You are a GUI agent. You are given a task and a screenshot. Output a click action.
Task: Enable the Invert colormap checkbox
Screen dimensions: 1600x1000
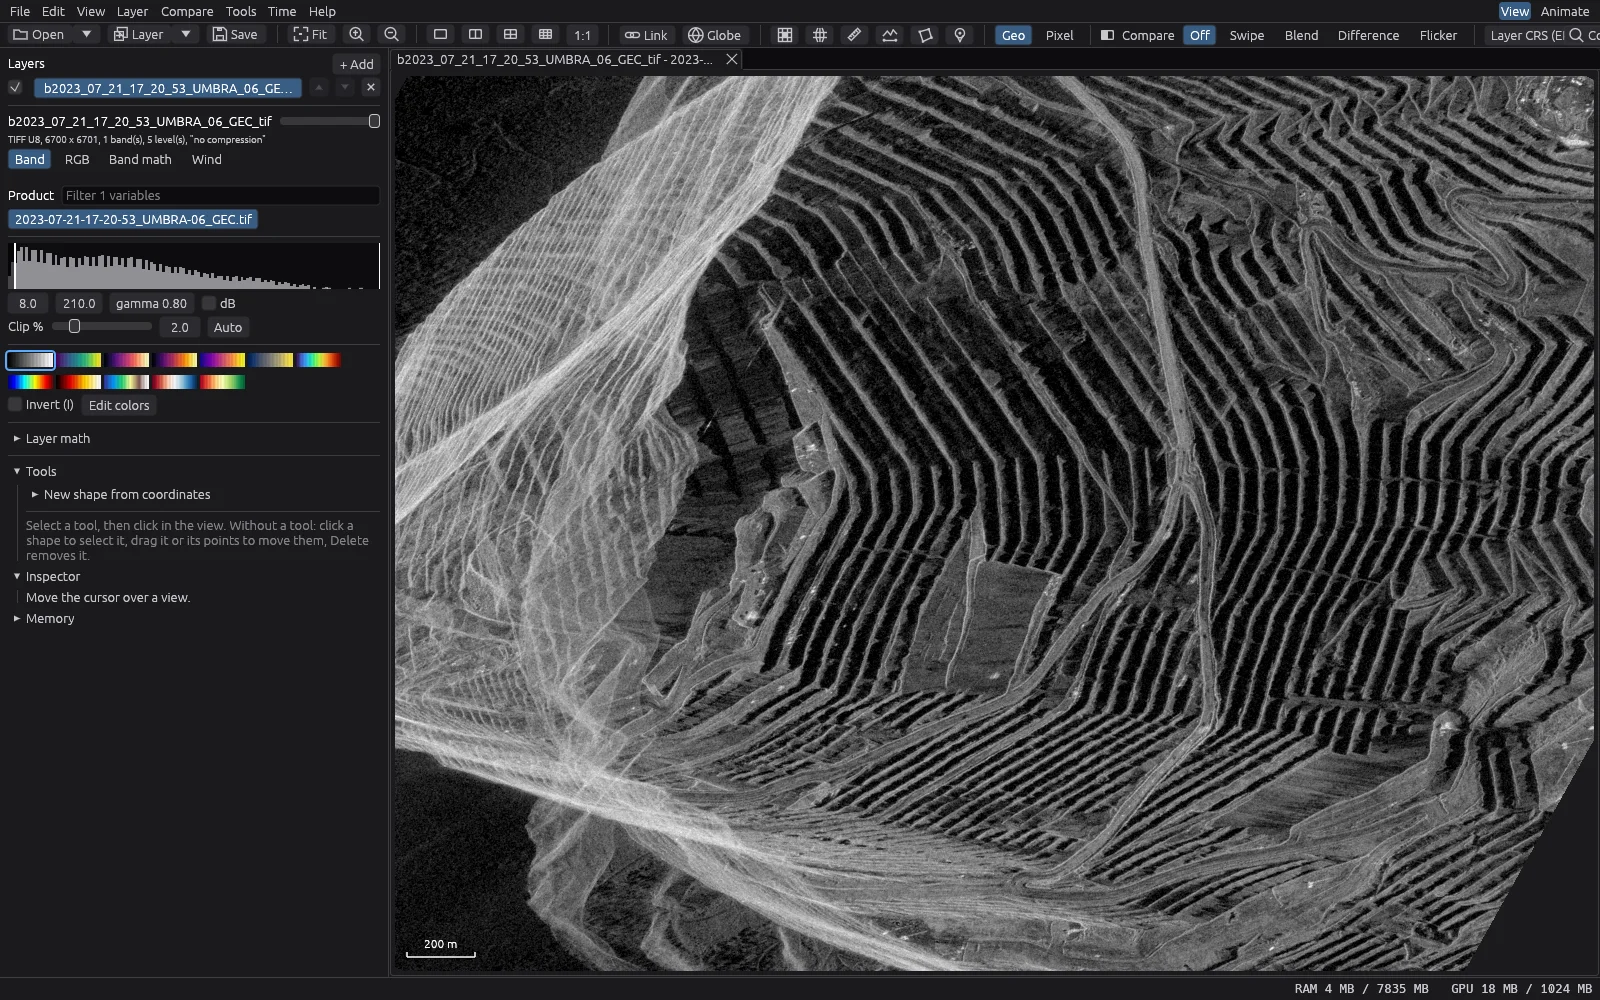pyautogui.click(x=15, y=404)
